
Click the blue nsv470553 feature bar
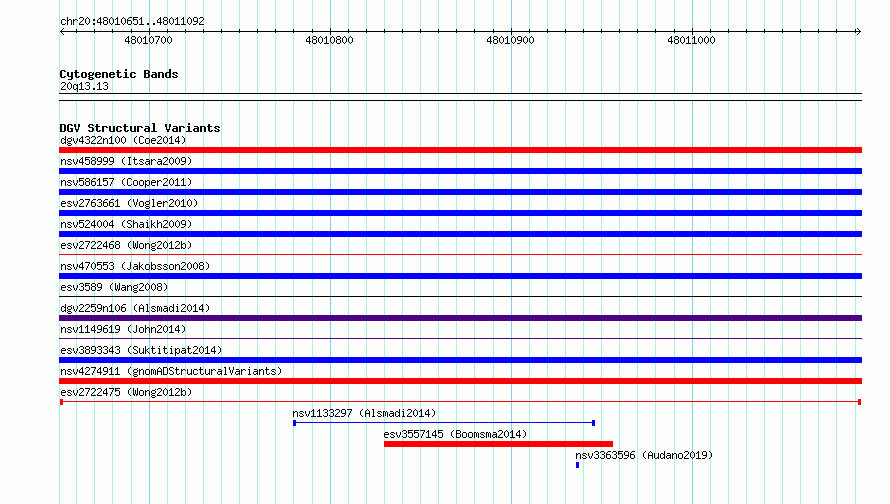460,276
